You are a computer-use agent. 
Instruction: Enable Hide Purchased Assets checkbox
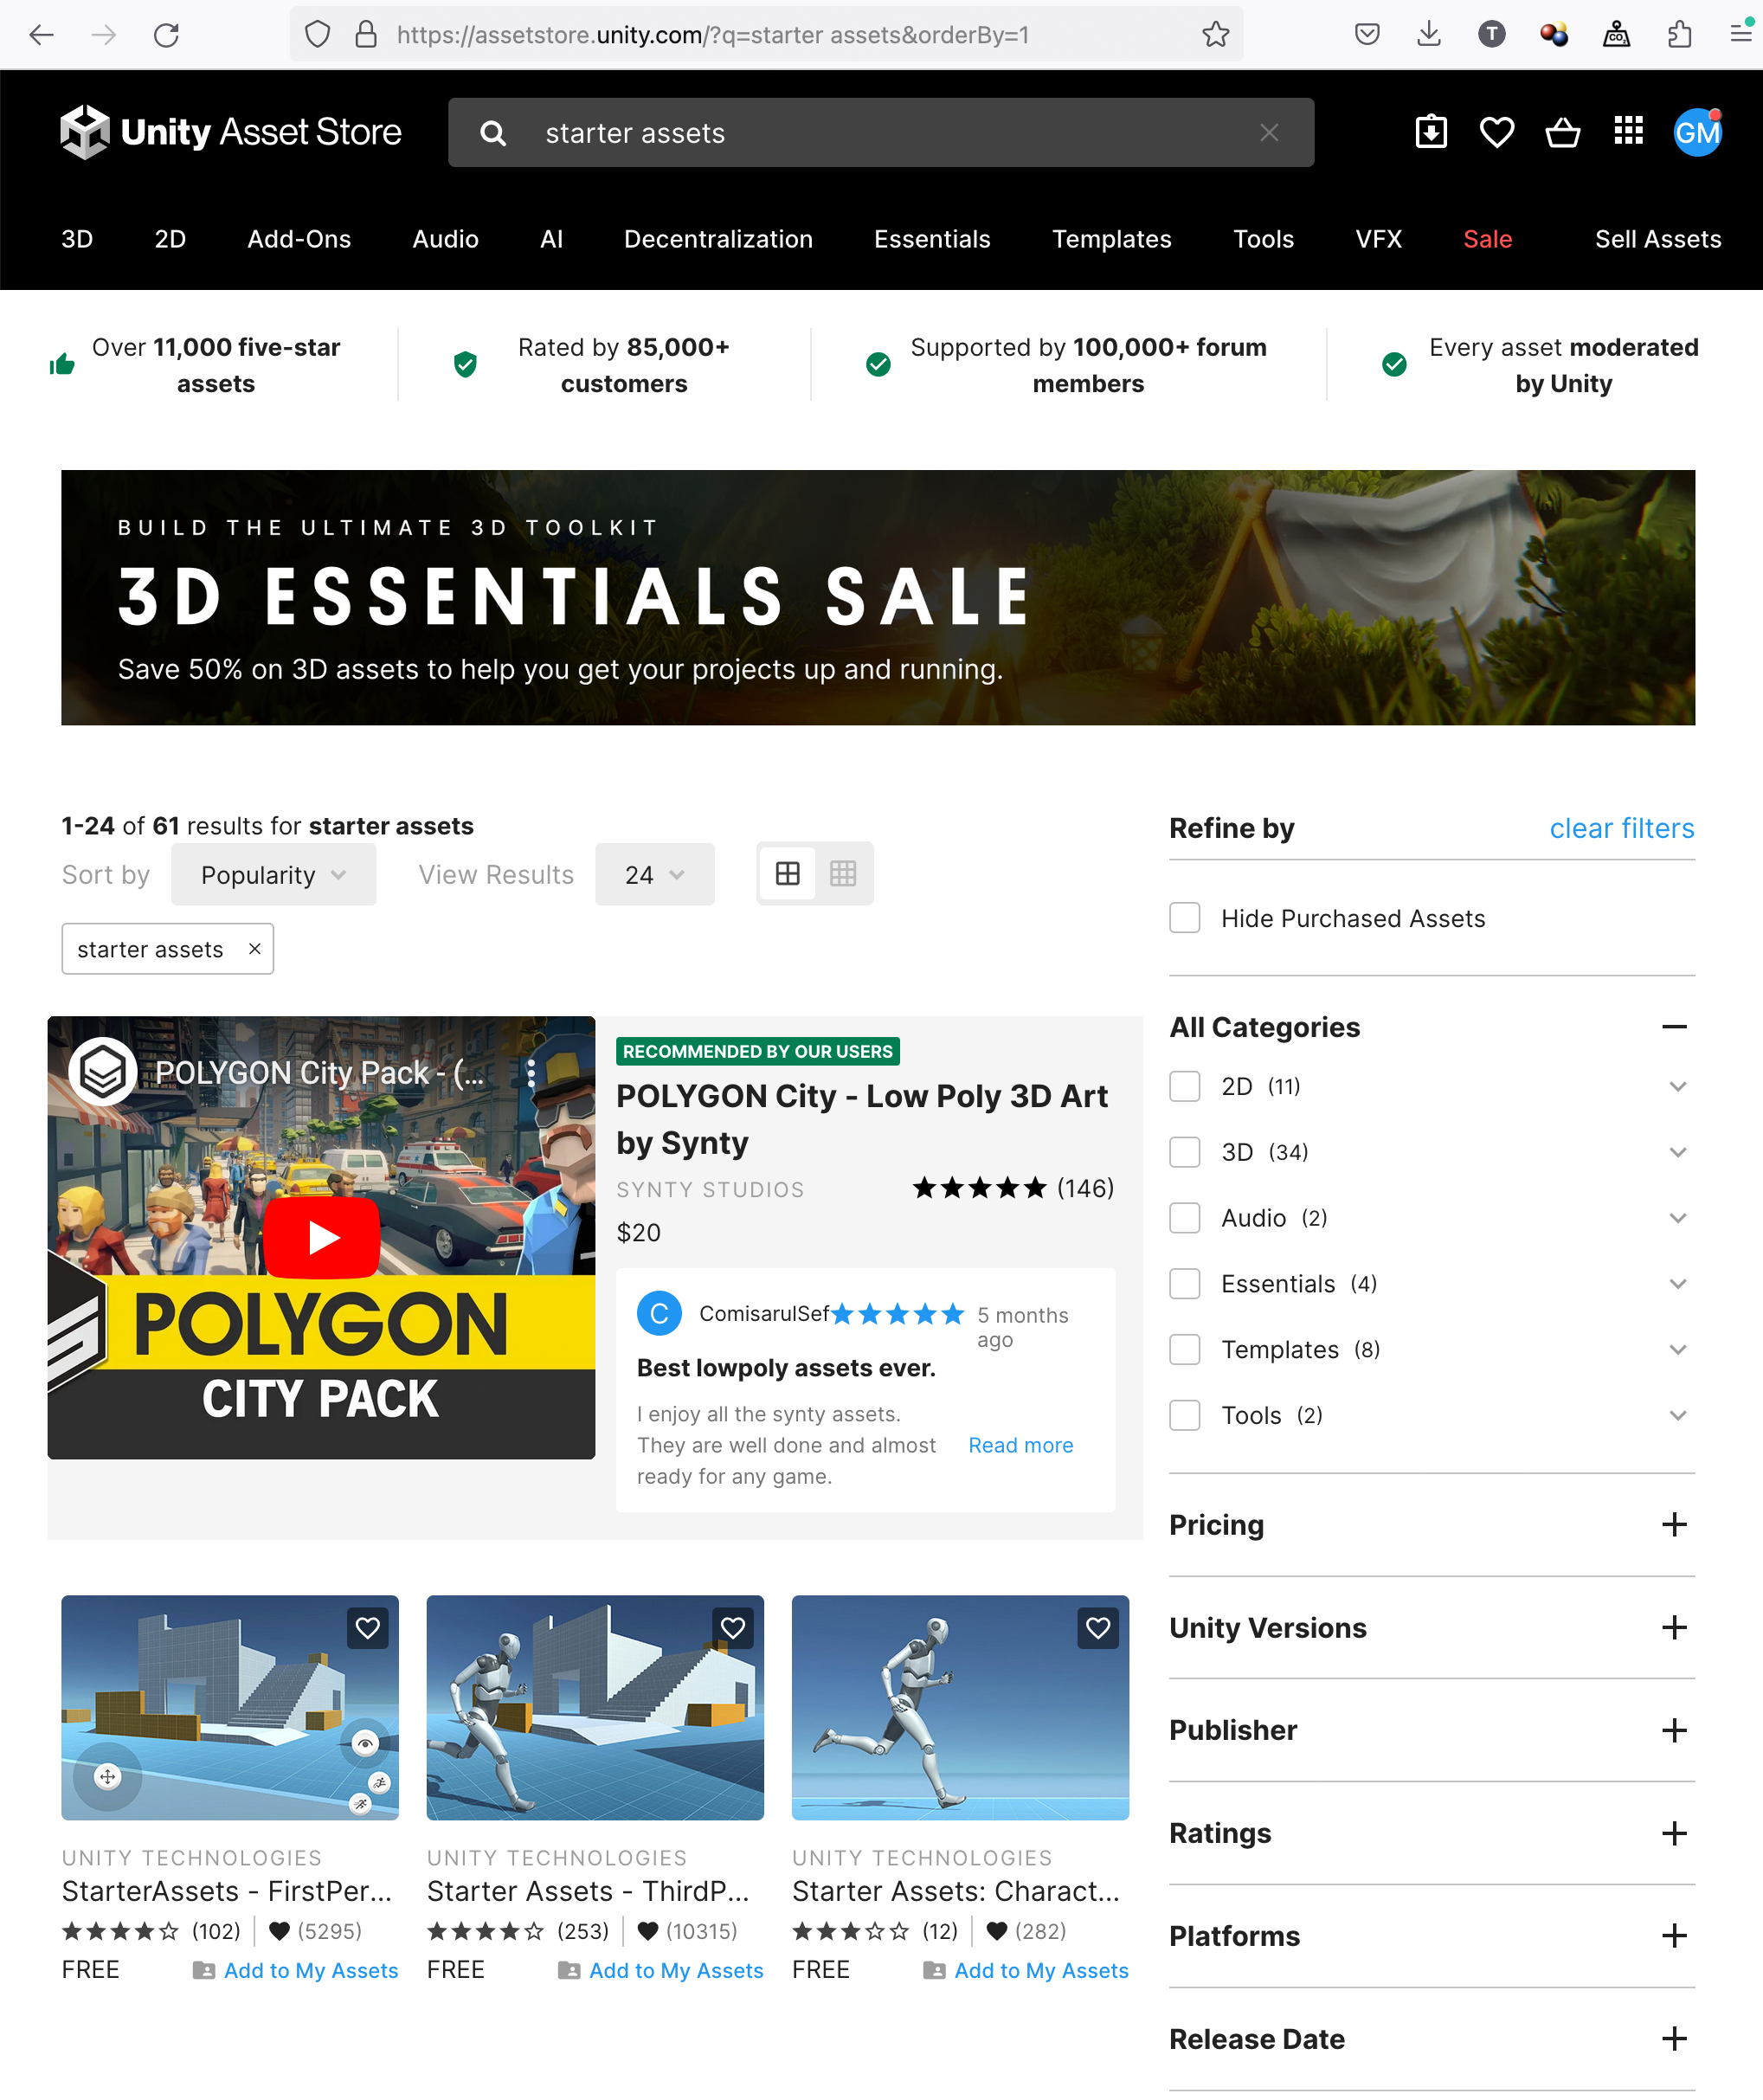pos(1185,918)
